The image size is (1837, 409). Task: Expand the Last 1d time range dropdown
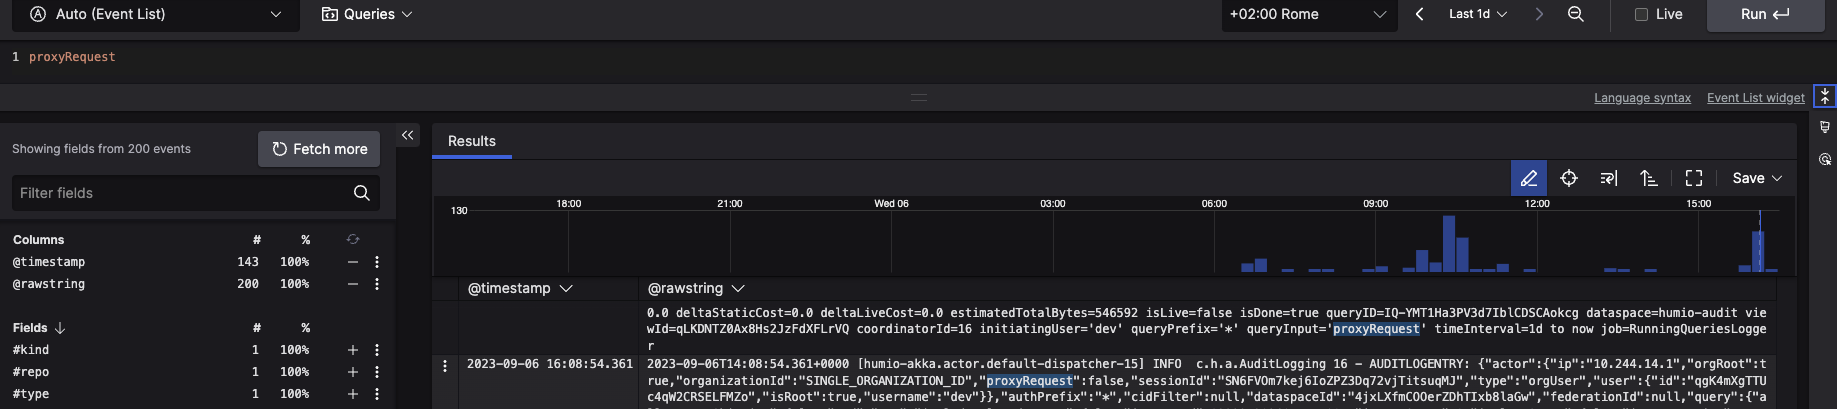tap(1477, 14)
